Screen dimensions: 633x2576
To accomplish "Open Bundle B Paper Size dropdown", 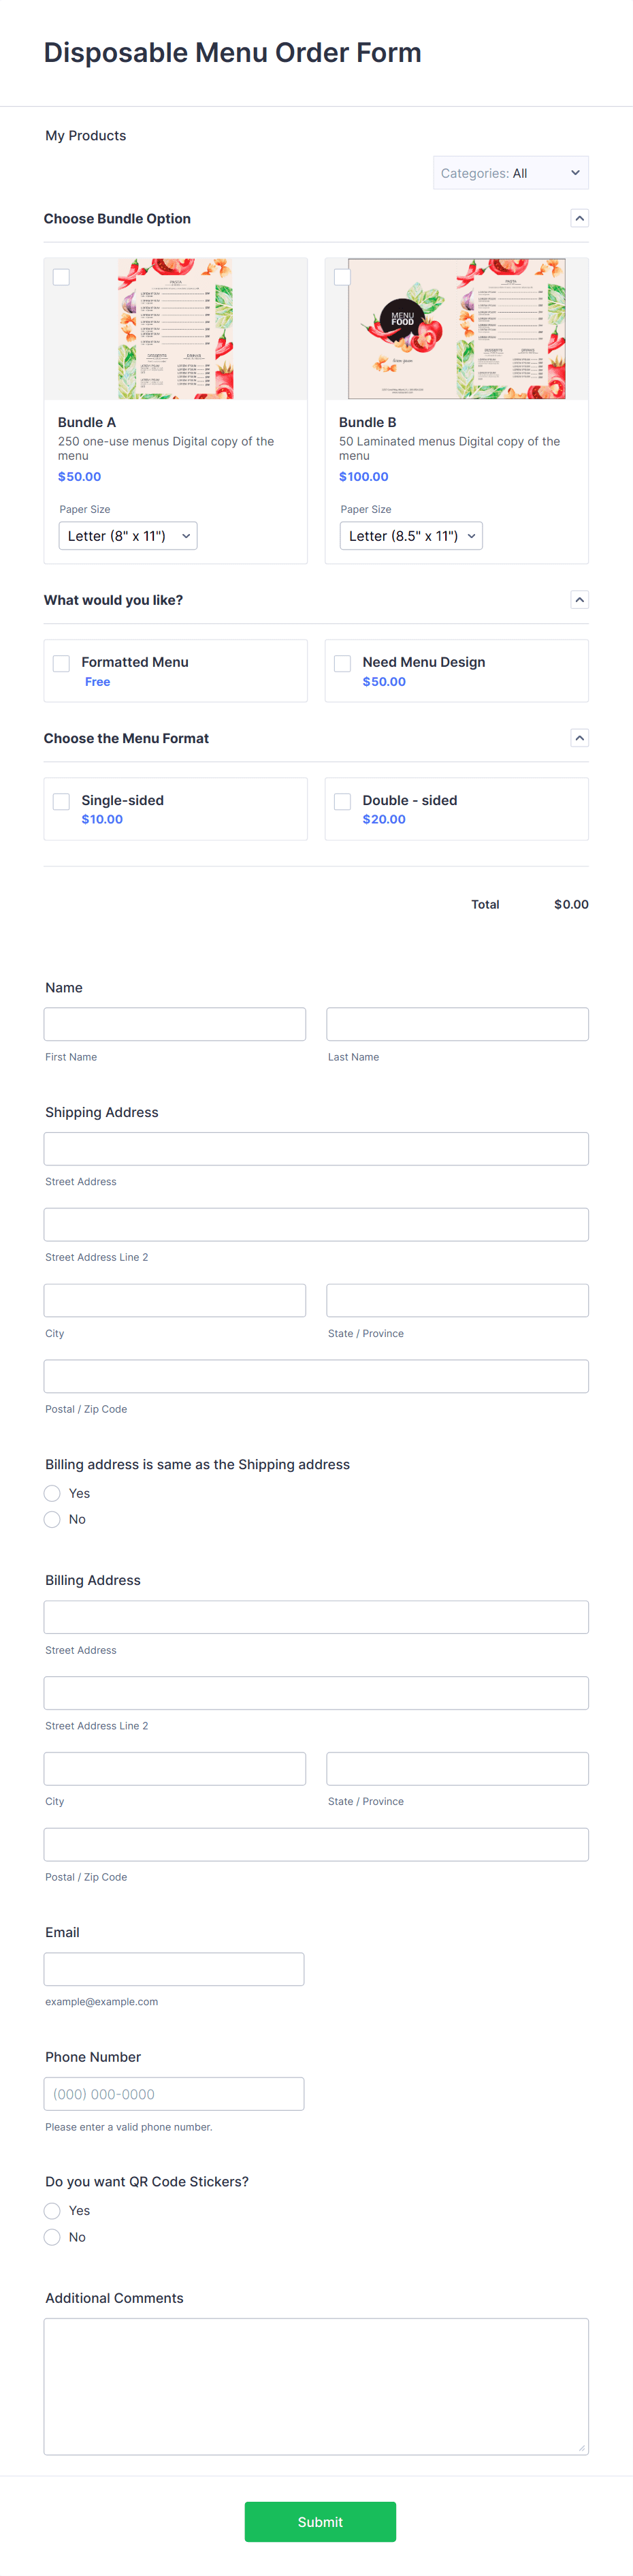I will point(410,535).
